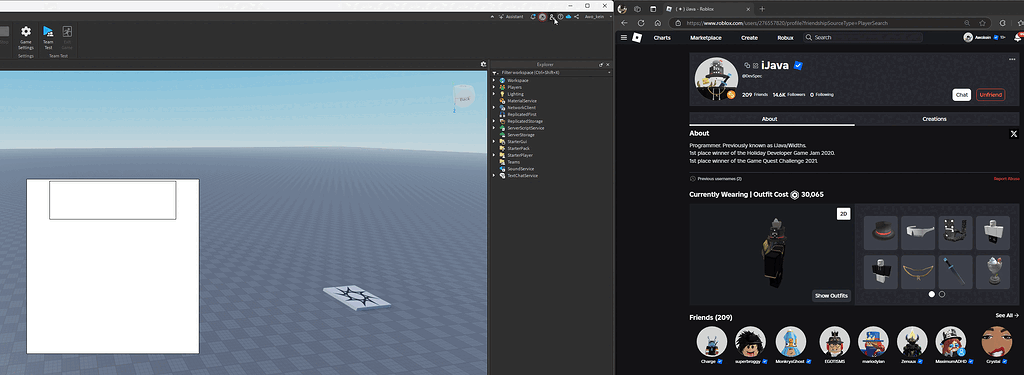Expand the Lighting node
Image resolution: width=1024 pixels, height=375 pixels.
(494, 94)
